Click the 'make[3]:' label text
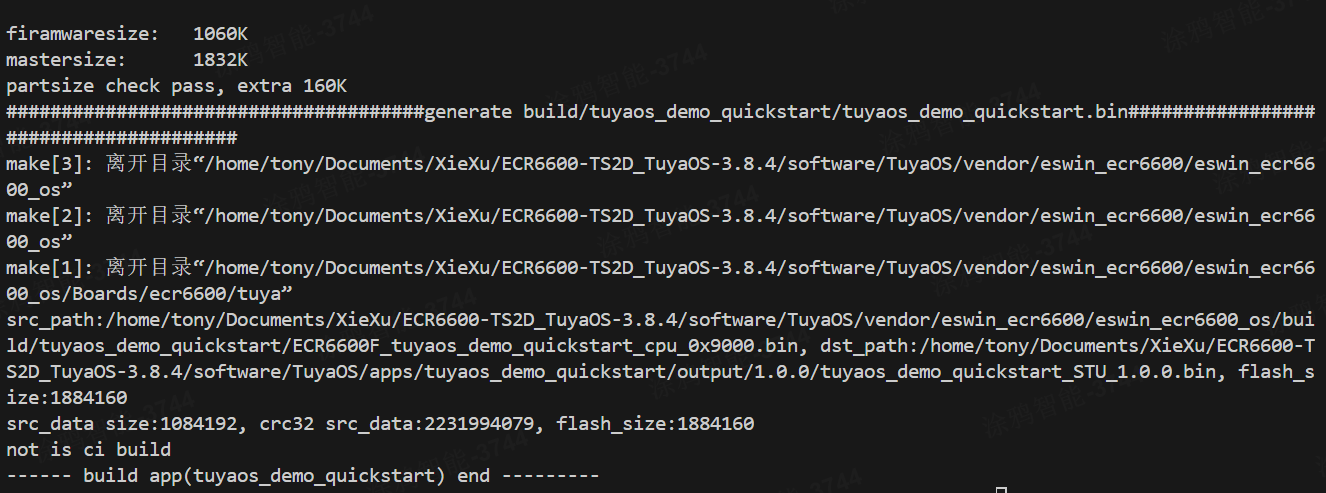The width and height of the screenshot is (1326, 493). (x=50, y=163)
